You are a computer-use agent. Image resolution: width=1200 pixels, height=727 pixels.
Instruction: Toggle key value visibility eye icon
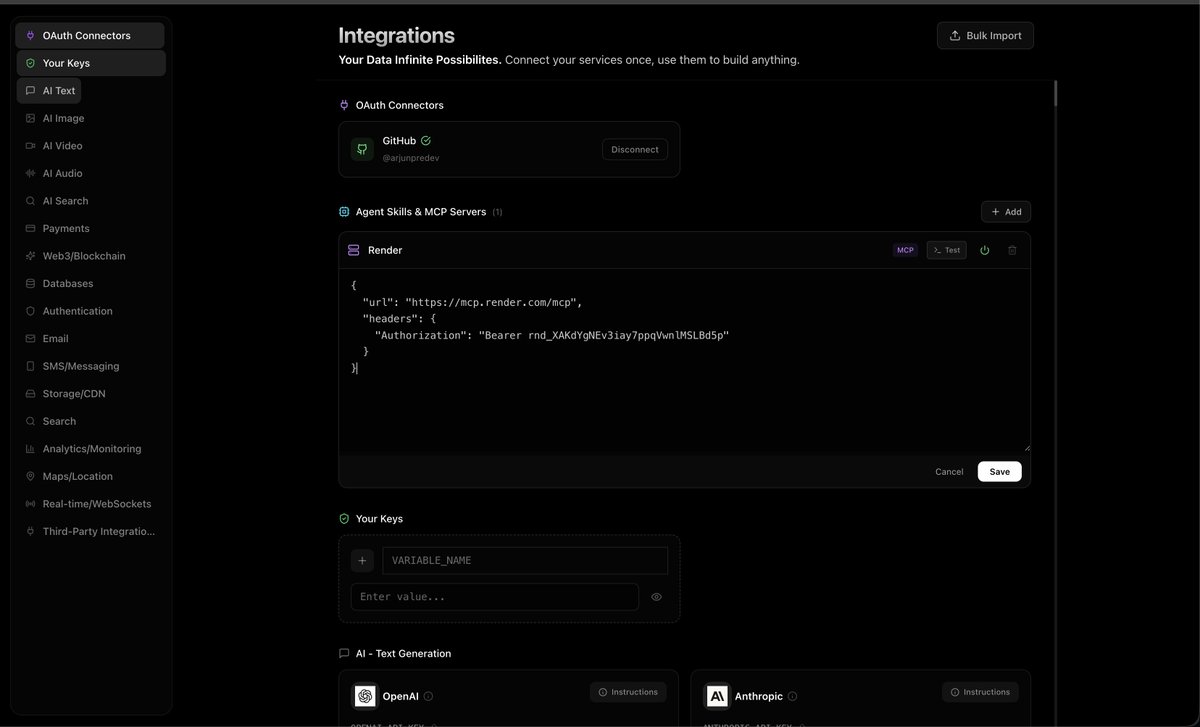[657, 597]
